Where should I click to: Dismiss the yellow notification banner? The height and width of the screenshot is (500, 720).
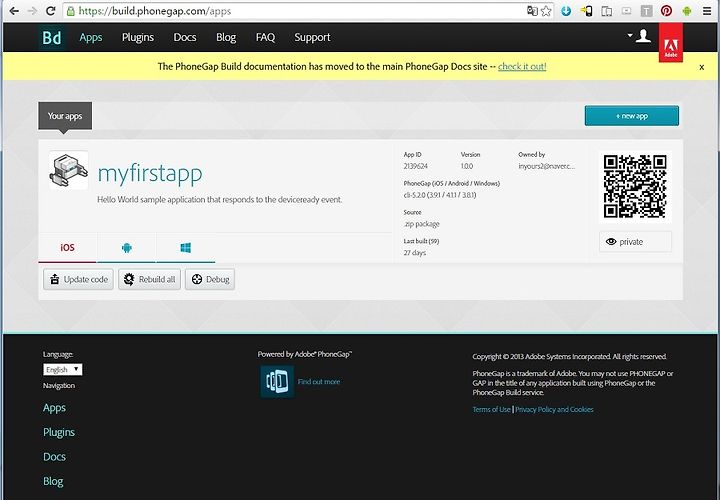pos(701,67)
